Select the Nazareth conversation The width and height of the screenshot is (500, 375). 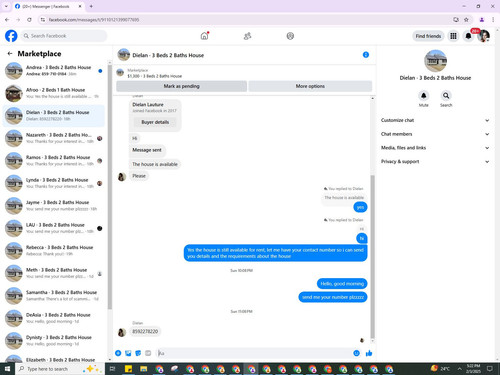coord(54,138)
